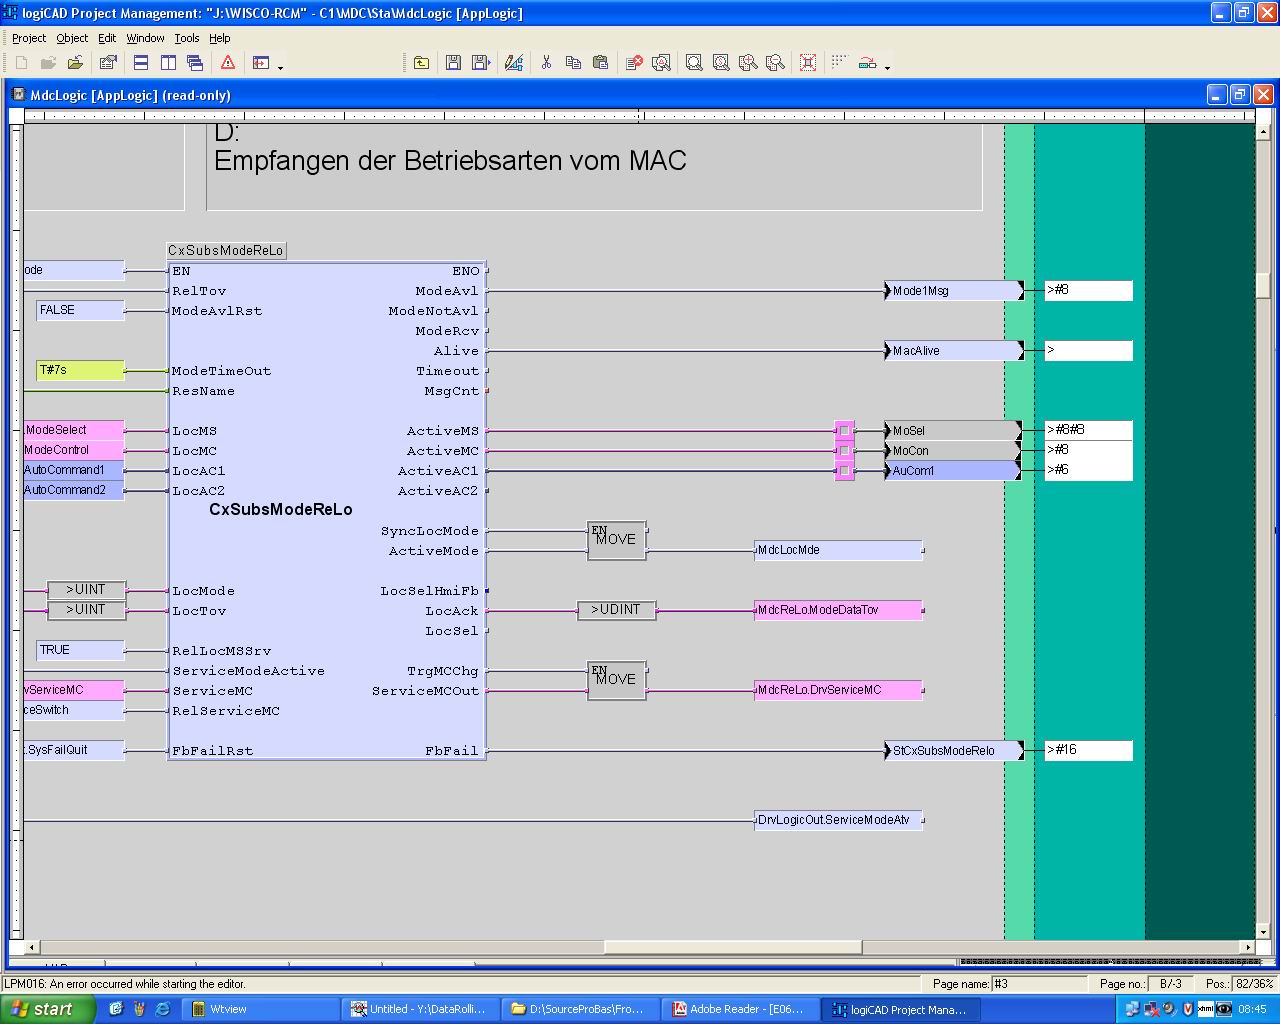This screenshot has width=1280, height=1024.
Task: Click the save floppy disk icon
Action: (453, 63)
